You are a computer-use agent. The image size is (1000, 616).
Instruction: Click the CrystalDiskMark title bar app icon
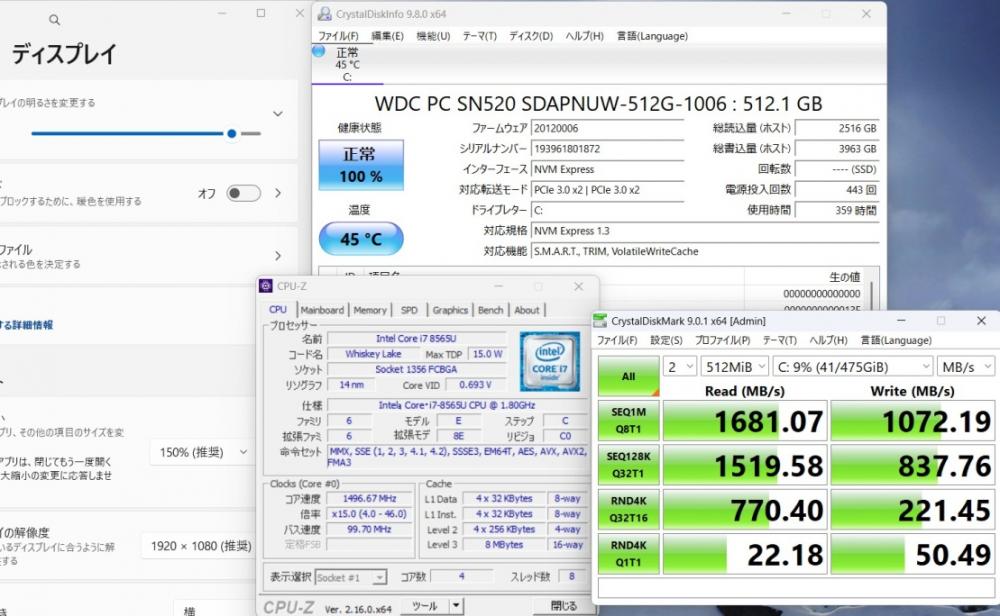pos(600,321)
